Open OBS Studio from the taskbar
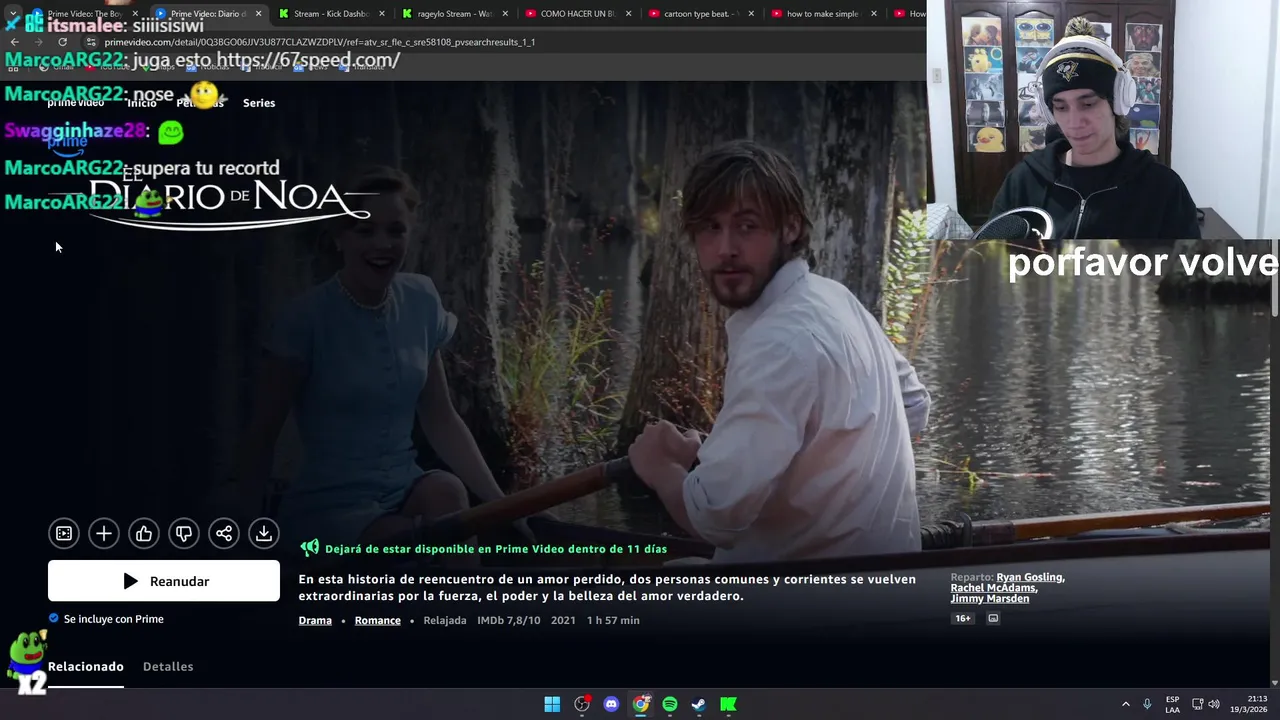The height and width of the screenshot is (720, 1280). click(582, 704)
